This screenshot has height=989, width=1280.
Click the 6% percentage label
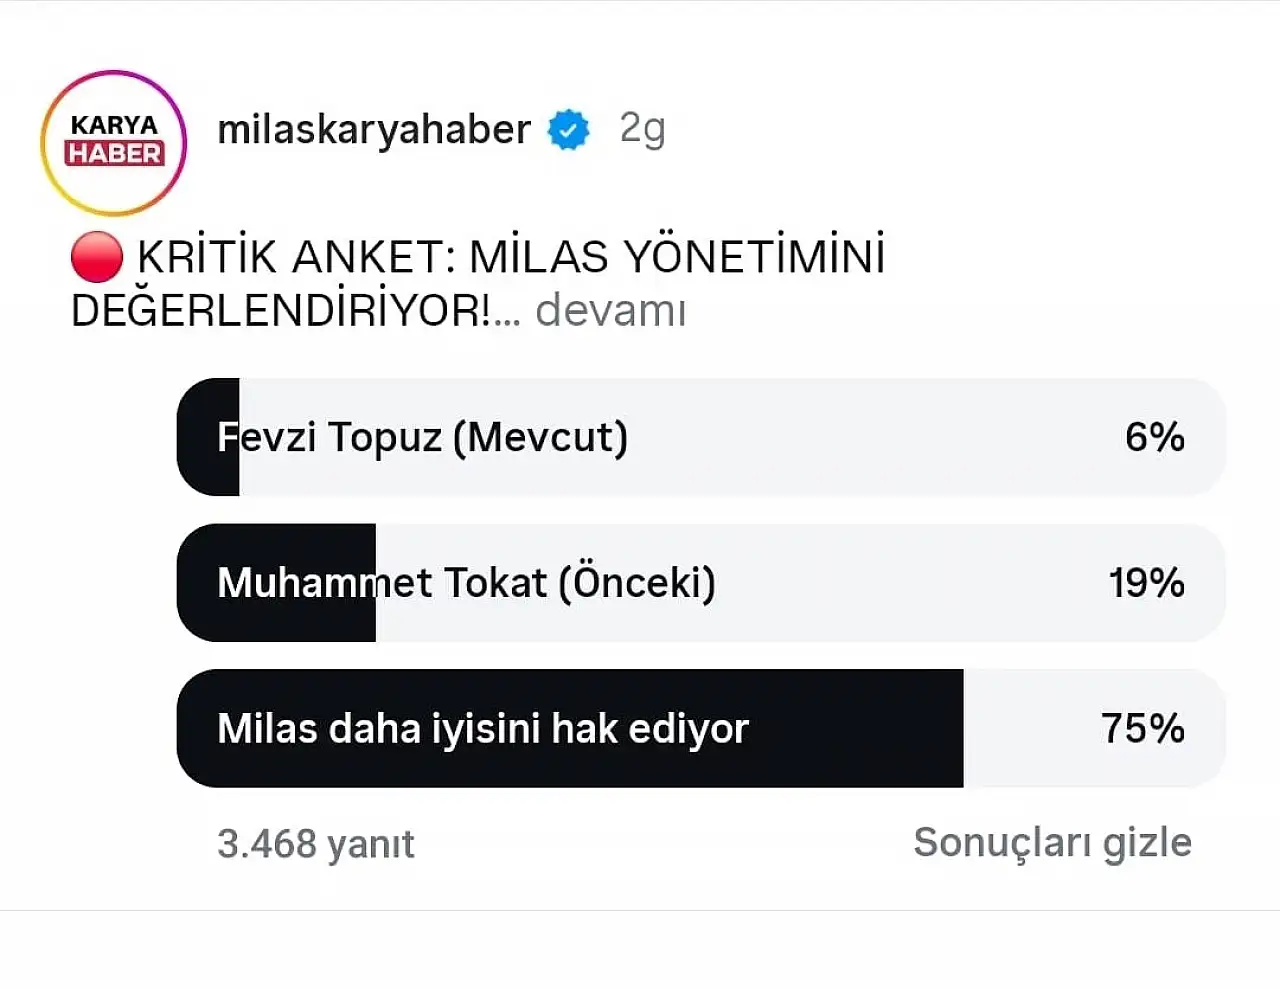(1156, 437)
